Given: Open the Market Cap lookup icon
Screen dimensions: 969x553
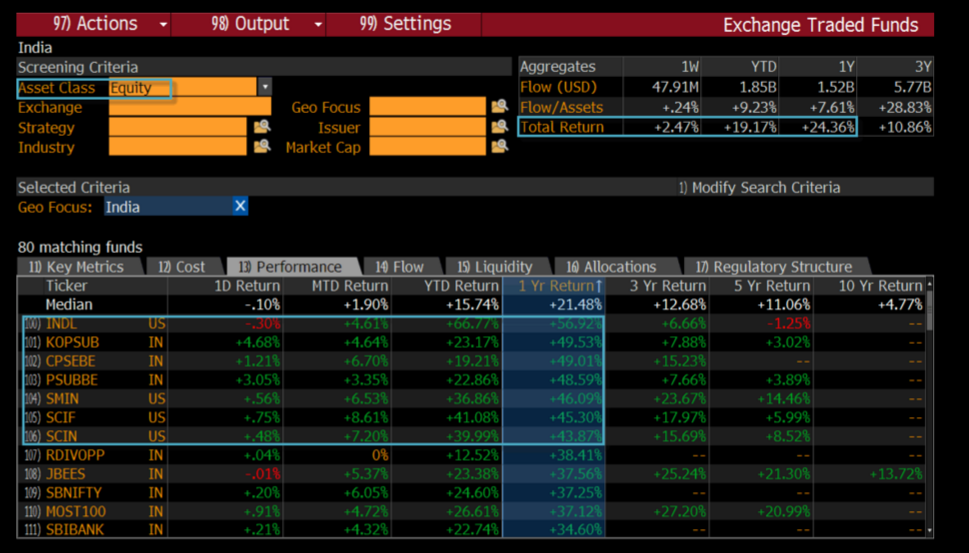Looking at the screenshot, I should (499, 147).
